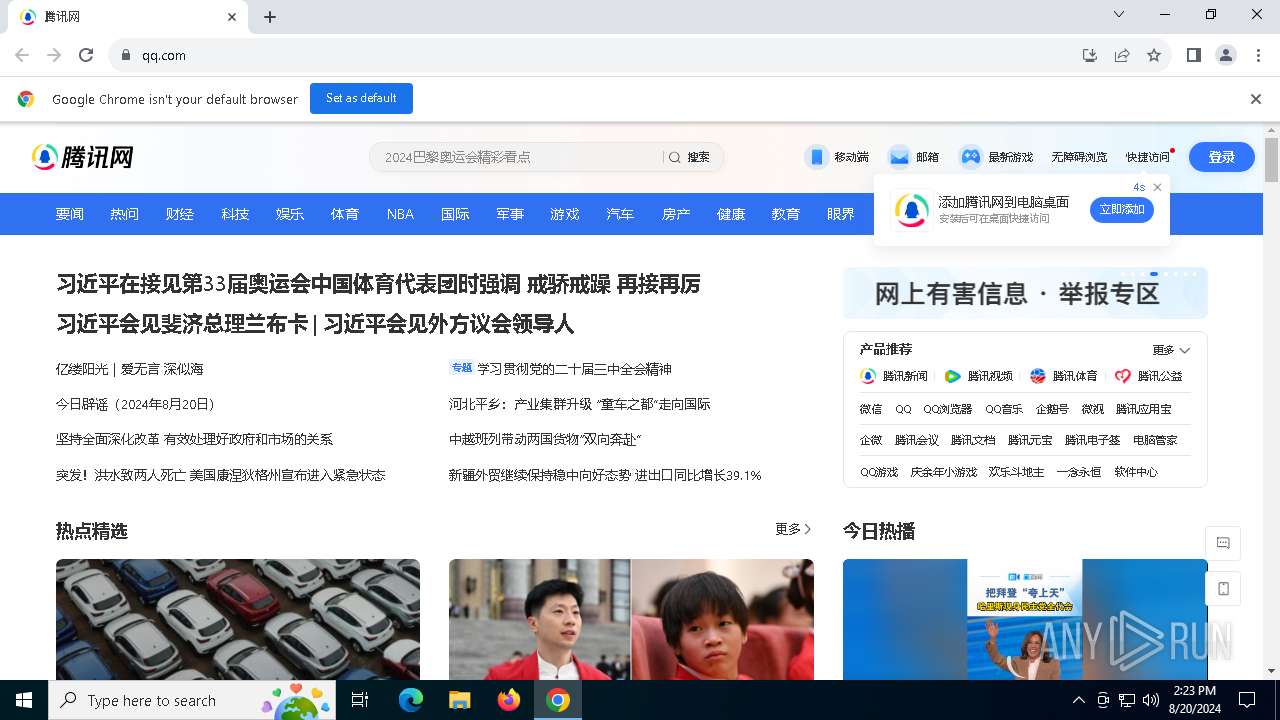Select the 汽车 nav tab
The width and height of the screenshot is (1280, 720).
(620, 214)
